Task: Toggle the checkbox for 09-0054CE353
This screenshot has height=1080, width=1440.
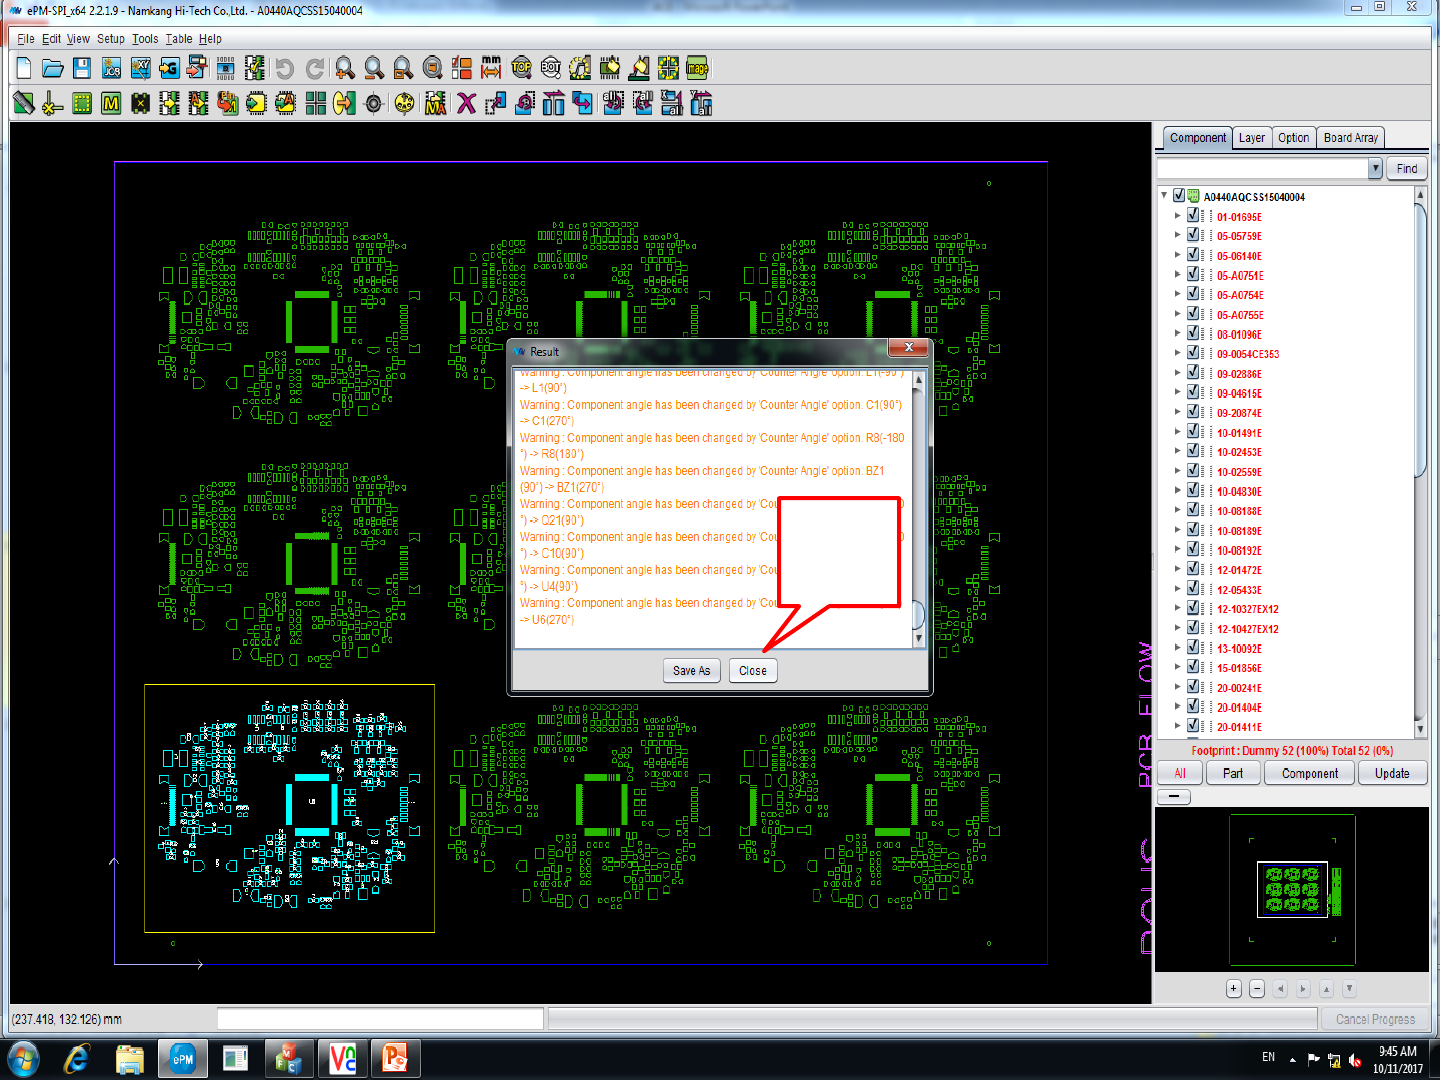Action: (x=1193, y=353)
